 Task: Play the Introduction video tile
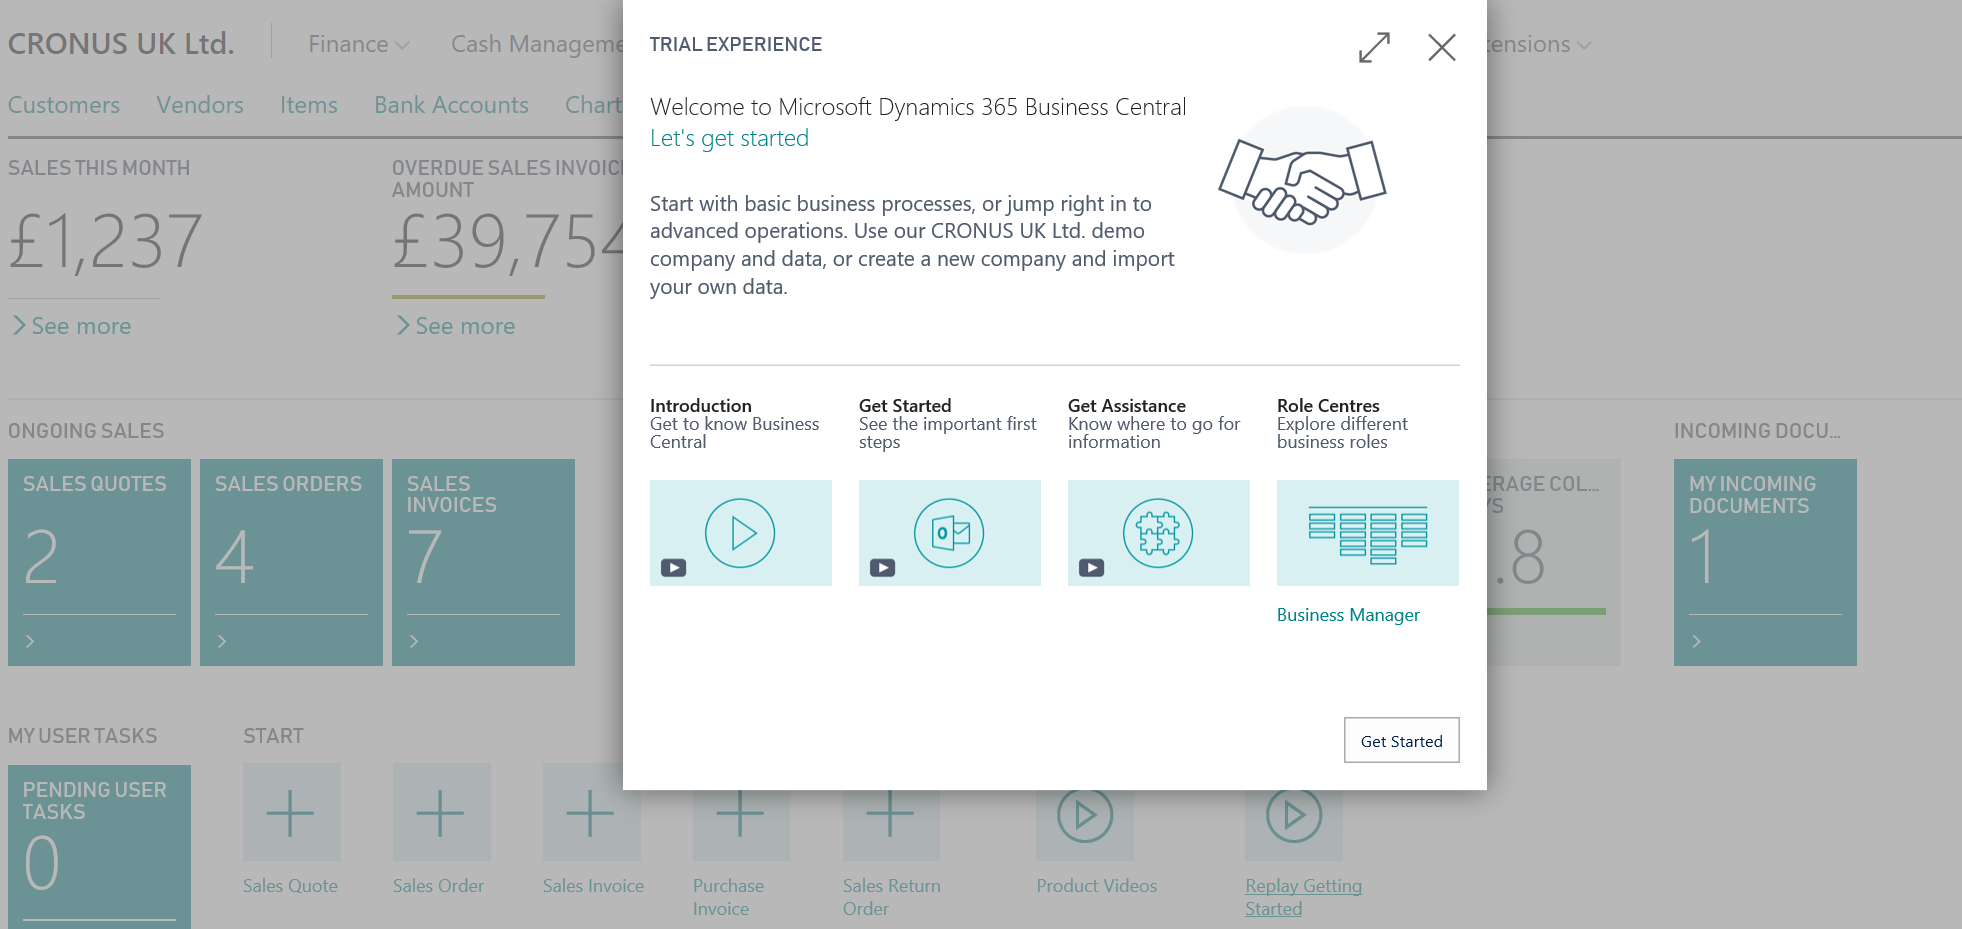pyautogui.click(x=740, y=533)
